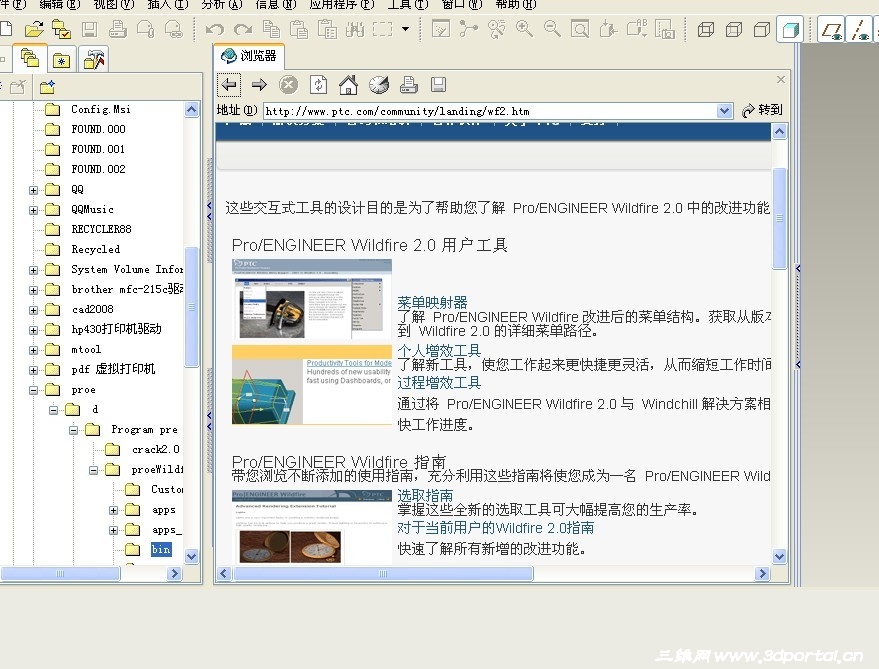Click the 转到 go button
879x669 pixels.
coord(762,110)
